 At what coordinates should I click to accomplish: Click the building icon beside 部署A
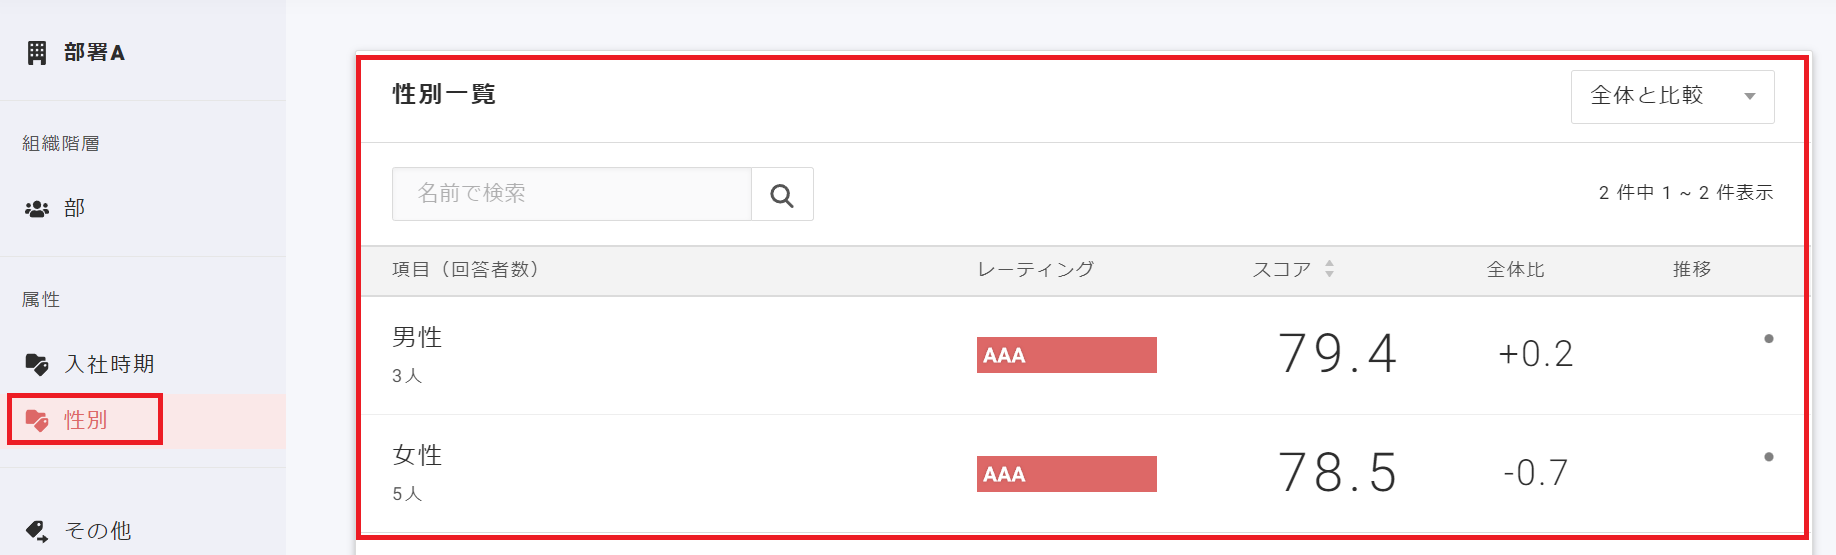tap(37, 53)
